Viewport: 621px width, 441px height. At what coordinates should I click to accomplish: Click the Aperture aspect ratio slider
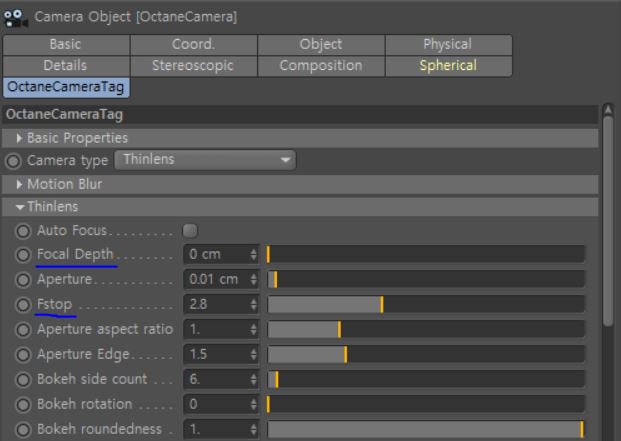426,329
